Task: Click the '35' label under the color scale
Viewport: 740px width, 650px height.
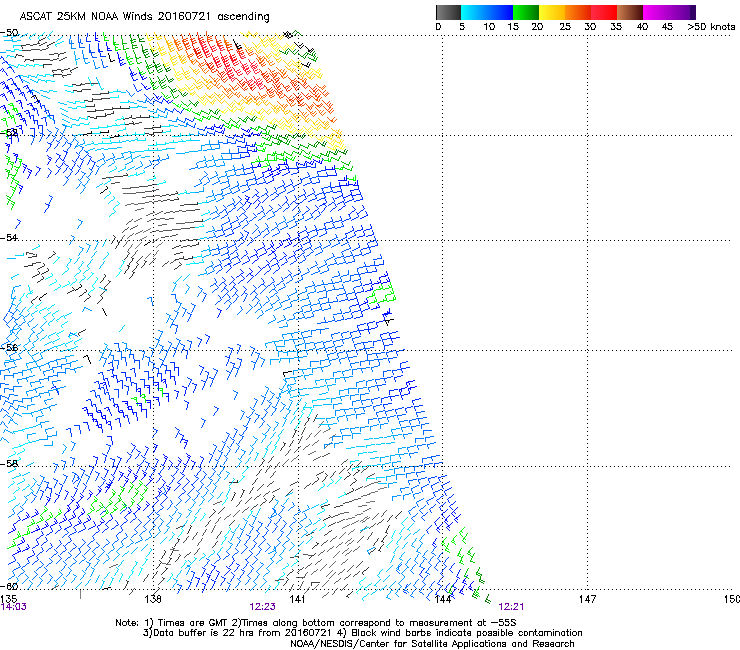Action: coord(616,26)
